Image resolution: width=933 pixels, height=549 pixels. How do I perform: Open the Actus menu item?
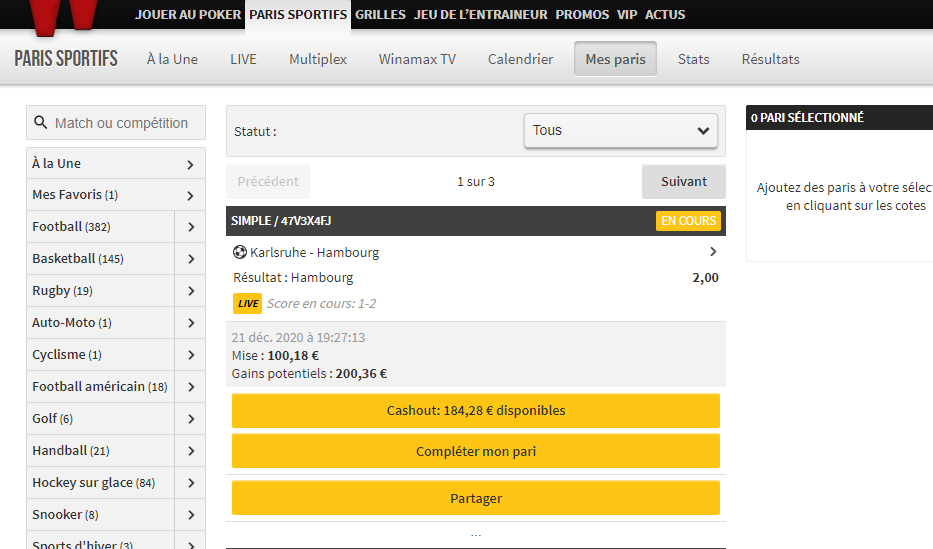pos(665,14)
